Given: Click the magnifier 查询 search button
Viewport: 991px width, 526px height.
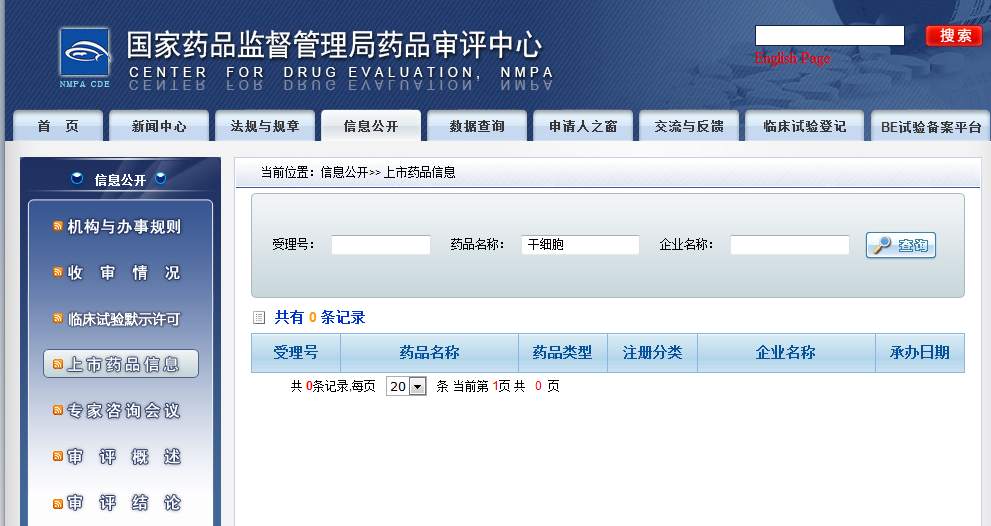Looking at the screenshot, I should coord(901,245).
